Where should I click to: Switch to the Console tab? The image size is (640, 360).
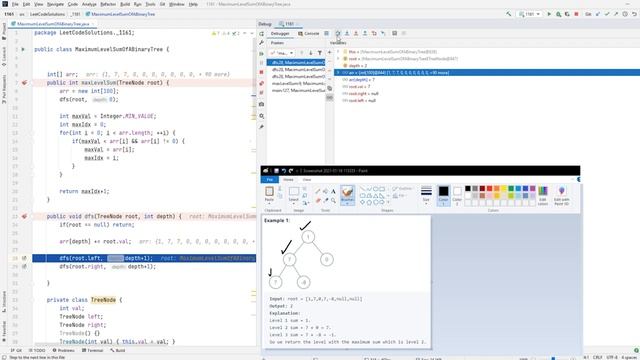pos(309,33)
